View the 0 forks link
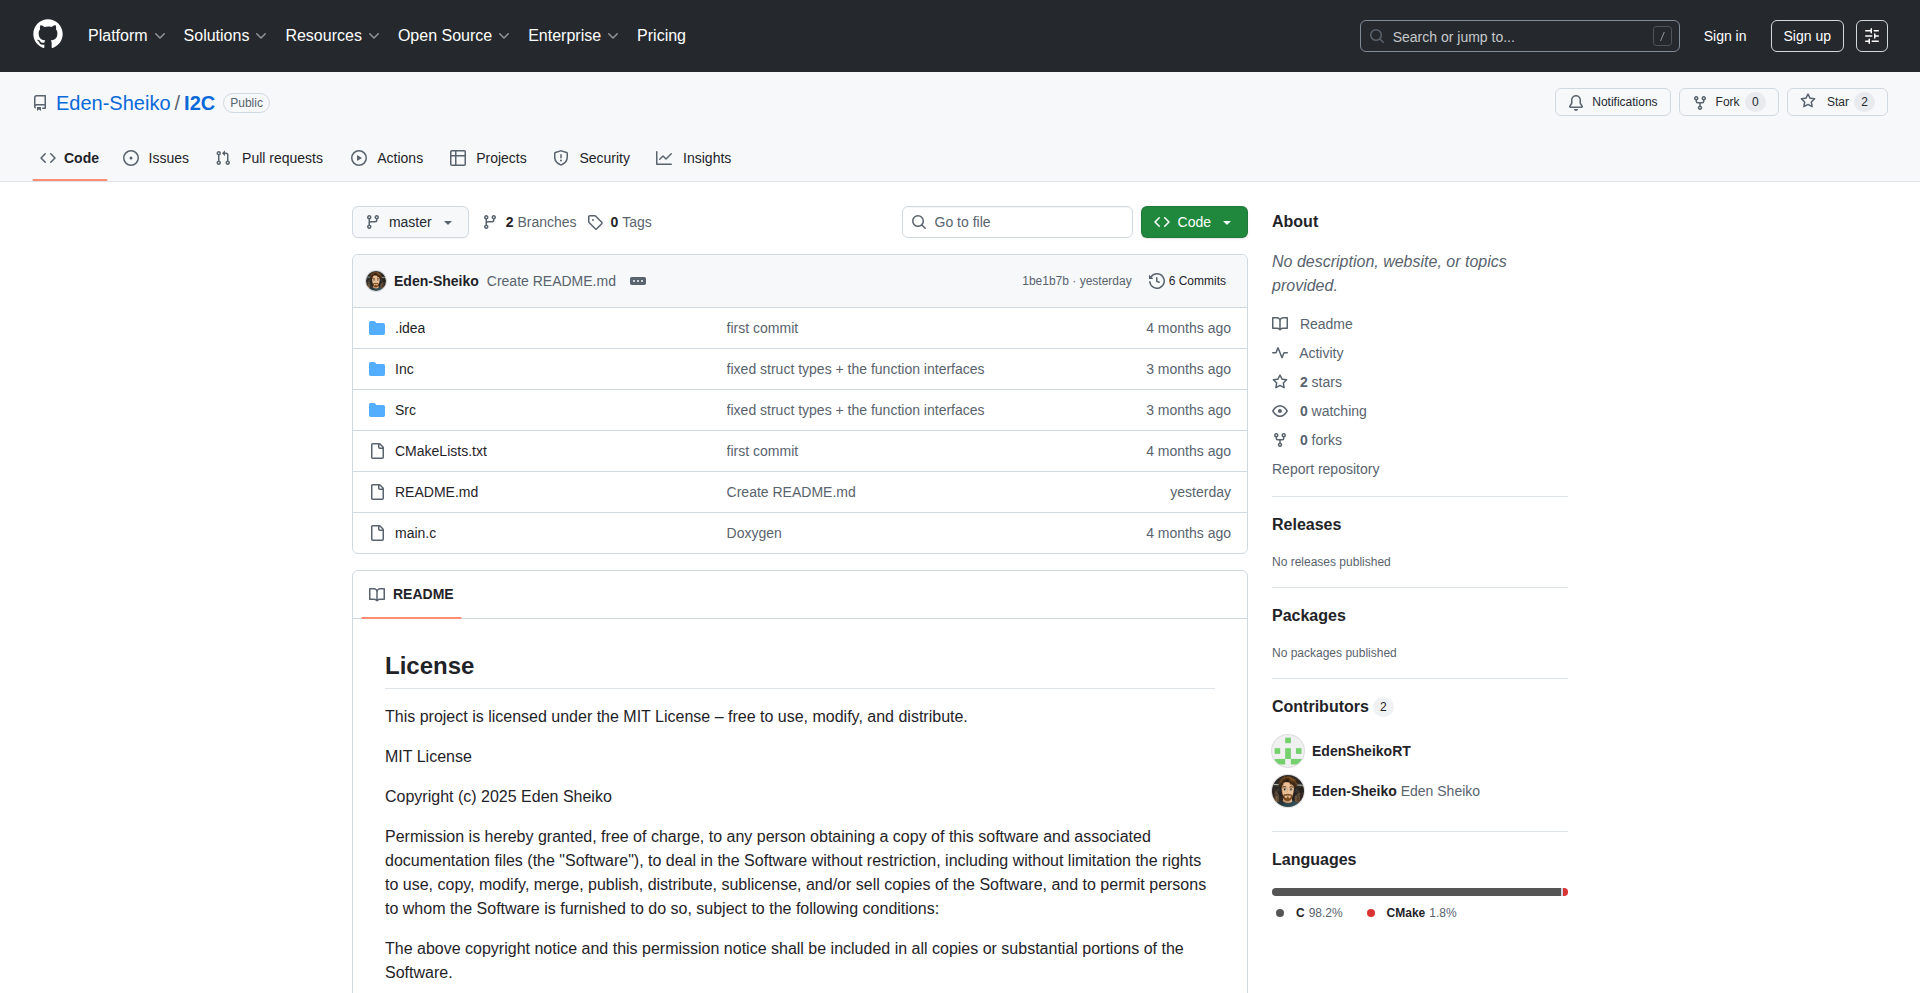The width and height of the screenshot is (1920, 993). point(1307,440)
